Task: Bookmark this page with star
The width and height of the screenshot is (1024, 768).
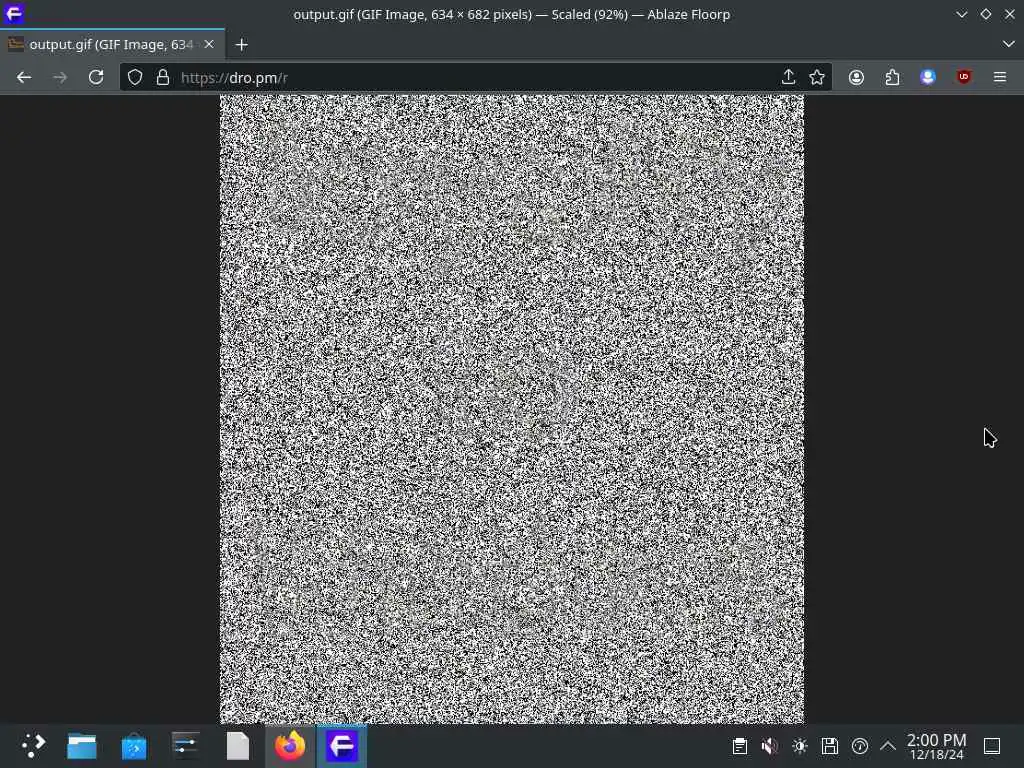Action: pos(817,78)
